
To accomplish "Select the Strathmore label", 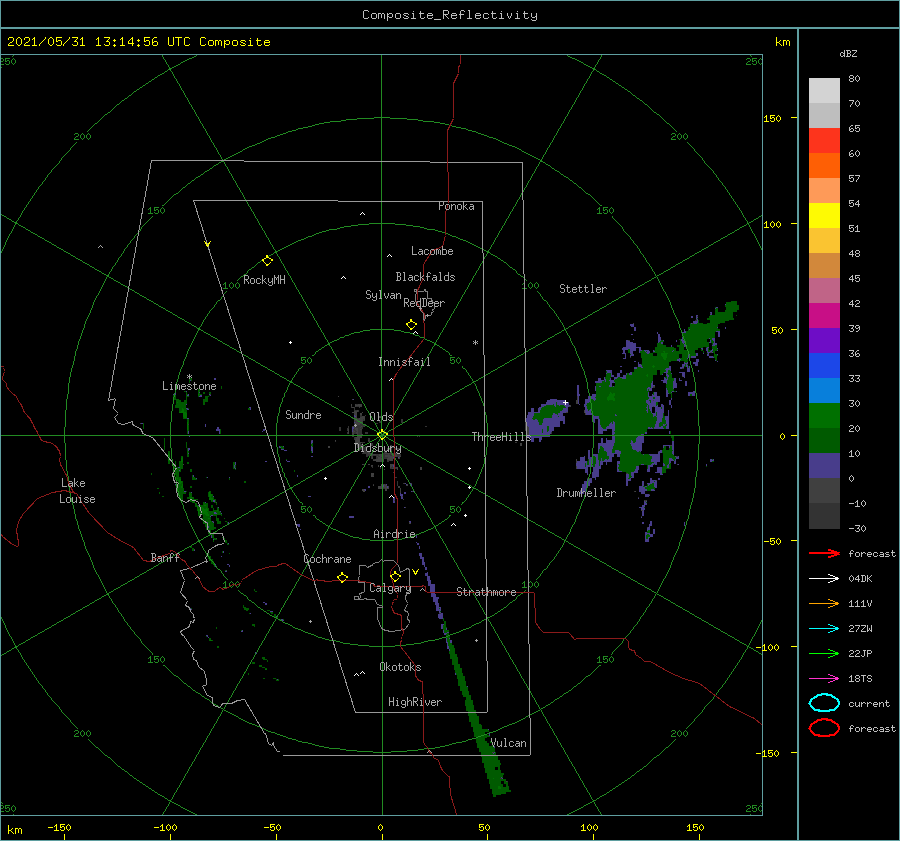I will [486, 592].
